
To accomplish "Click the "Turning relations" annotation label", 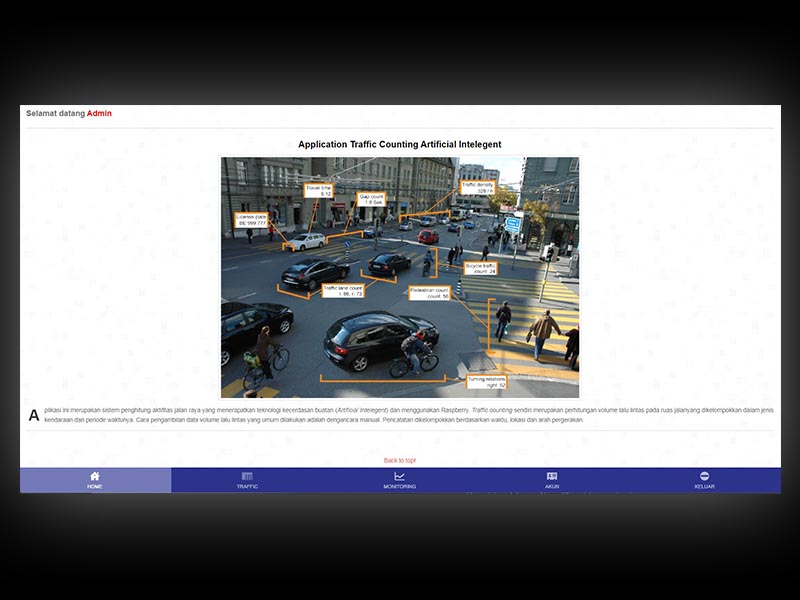I will [488, 382].
